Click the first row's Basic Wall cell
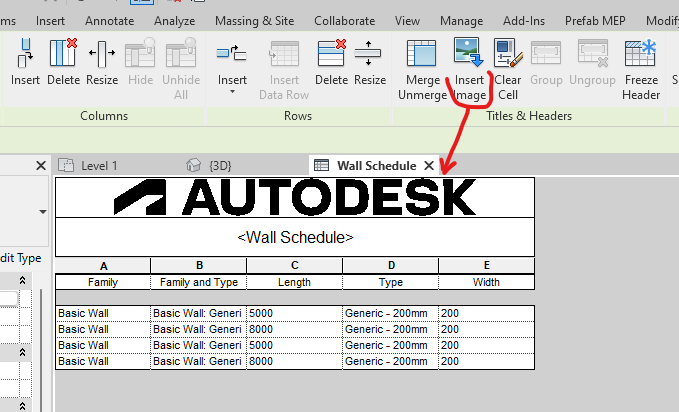Screen dimensions: 679x412 pyautogui.click(x=103, y=313)
